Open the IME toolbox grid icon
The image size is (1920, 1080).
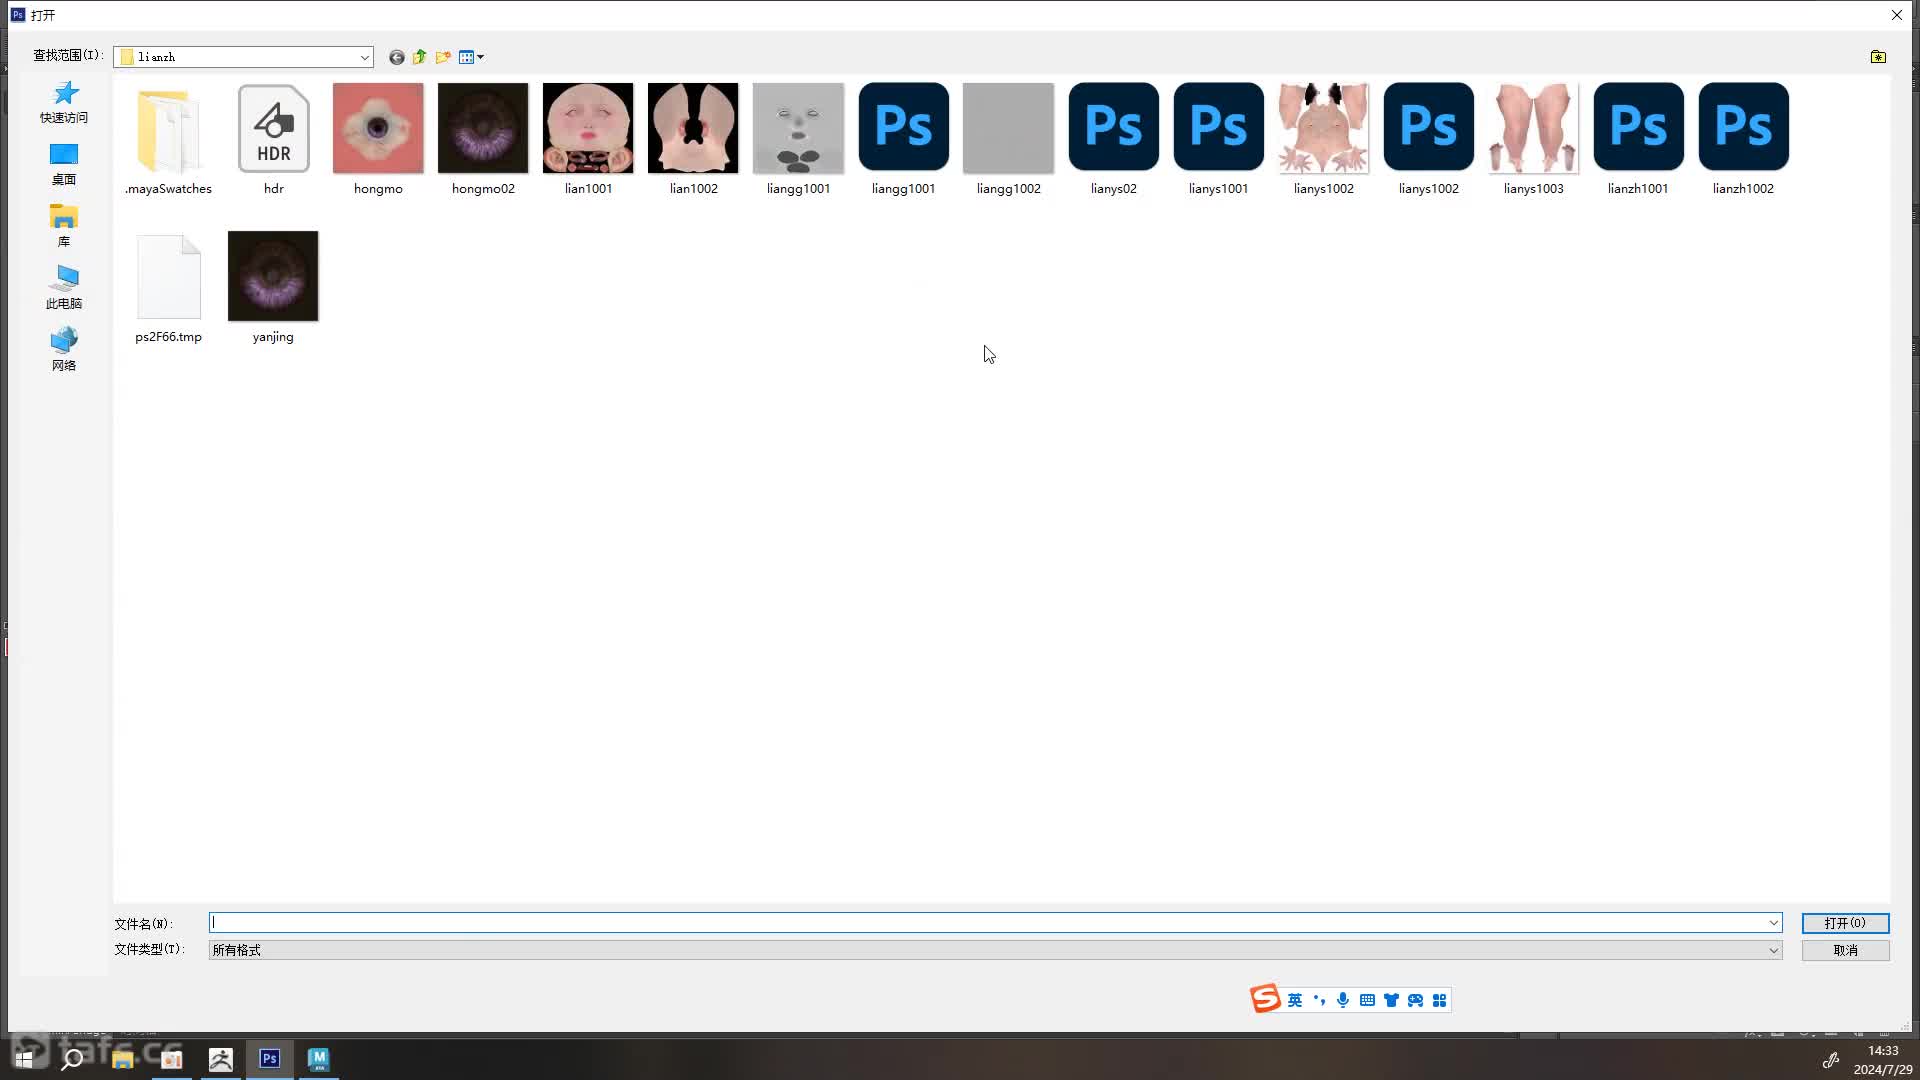[x=1439, y=1000]
